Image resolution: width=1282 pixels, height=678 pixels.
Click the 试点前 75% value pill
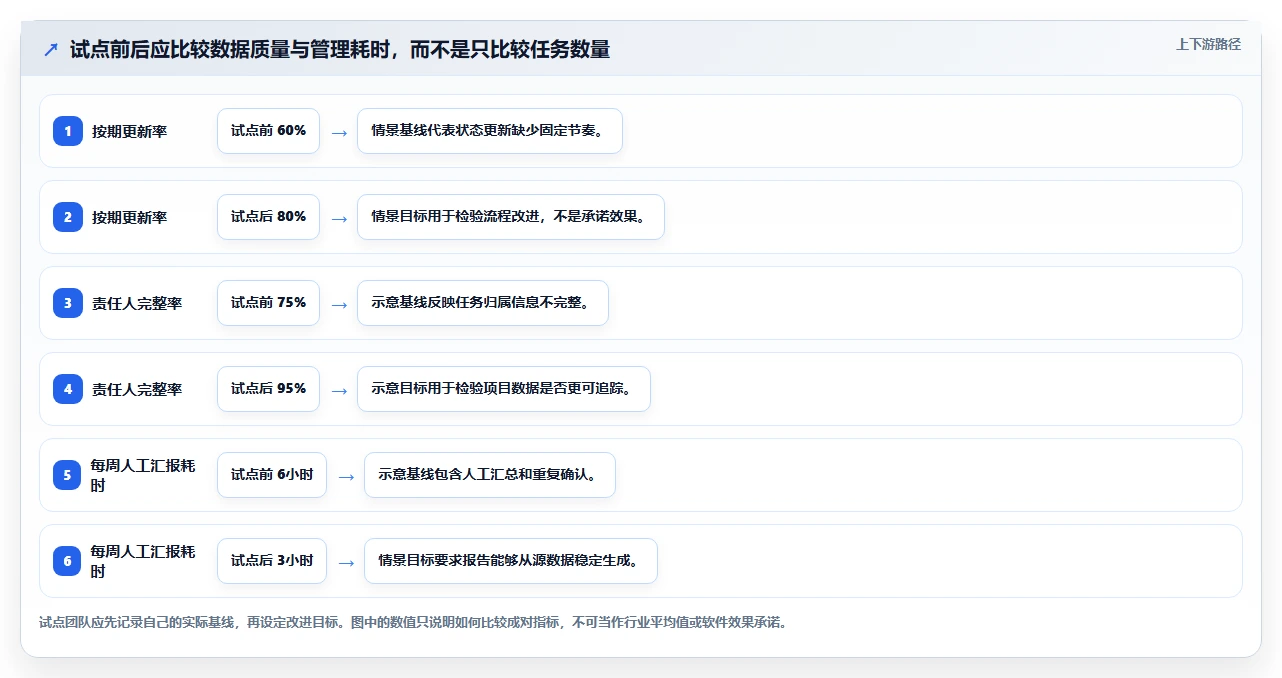[x=268, y=303]
